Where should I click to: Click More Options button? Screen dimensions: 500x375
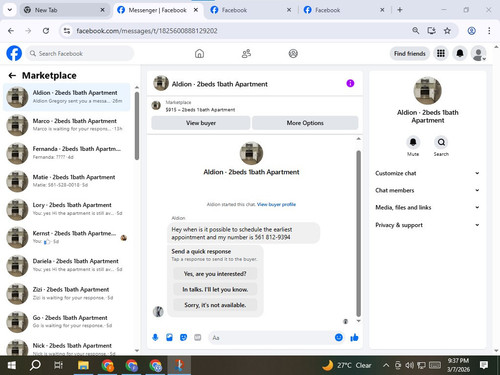point(305,123)
